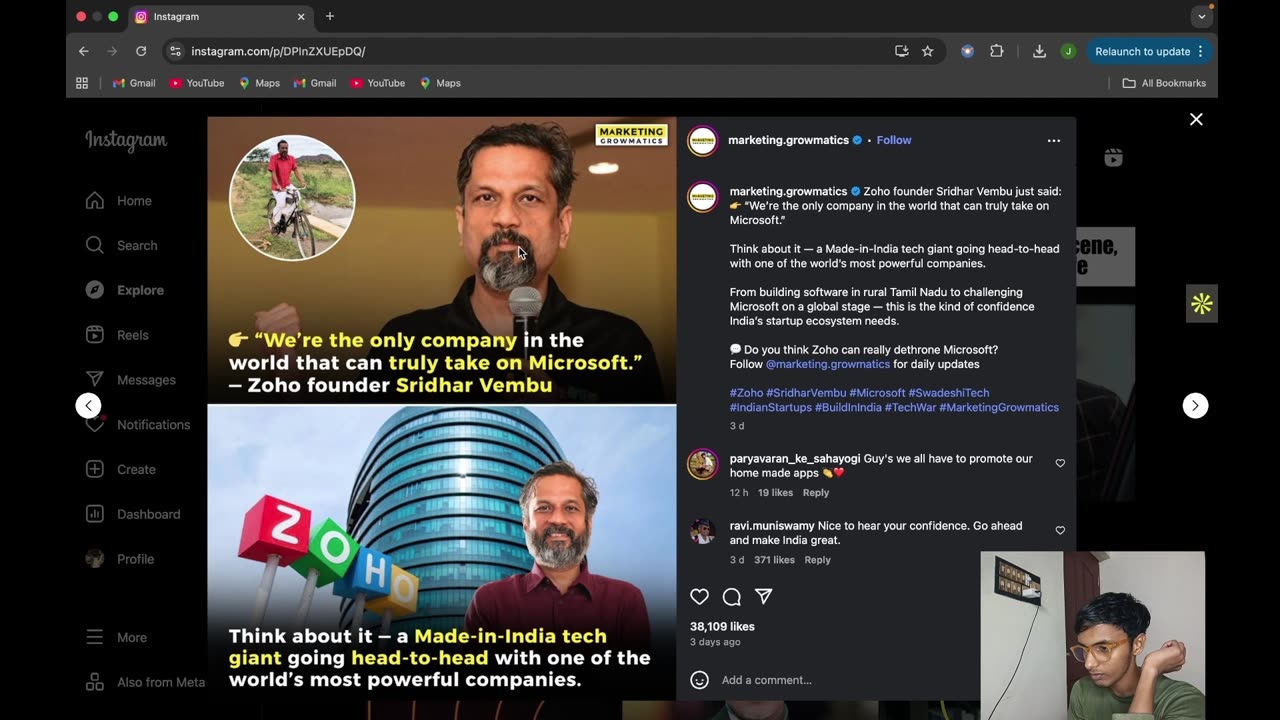
Task: Open Also from Meta icon
Action: 95,682
